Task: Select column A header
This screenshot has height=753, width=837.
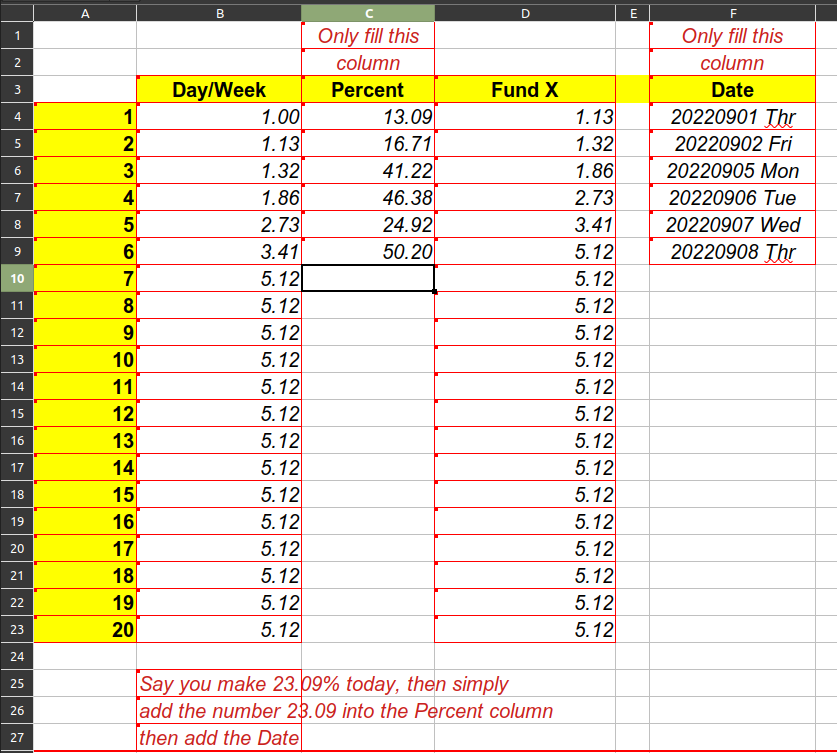Action: tap(85, 13)
